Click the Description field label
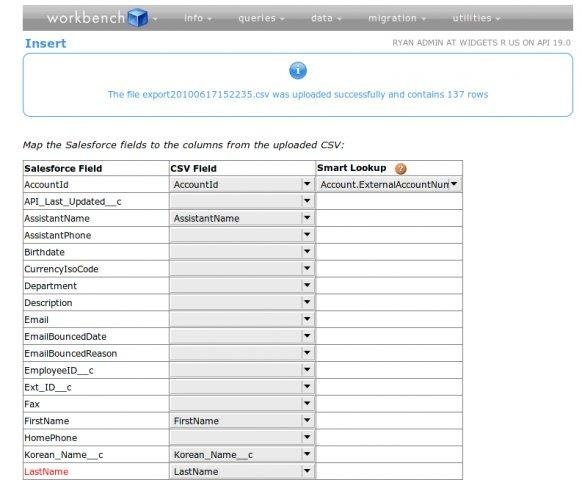Screen dimensions: 582x480 pos(48,303)
